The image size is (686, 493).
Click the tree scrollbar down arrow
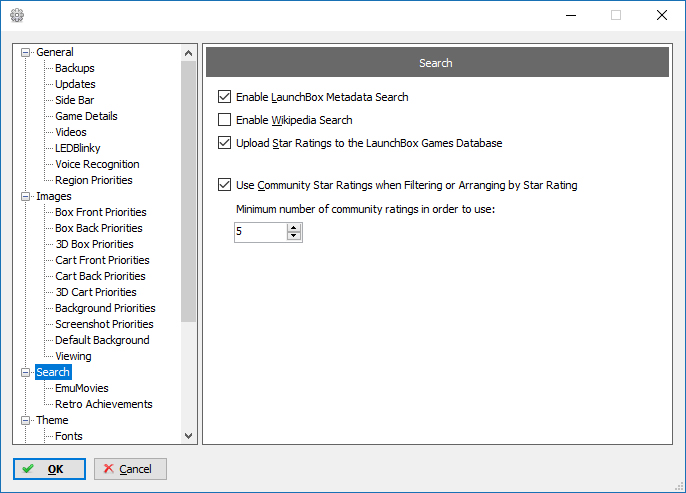click(x=189, y=436)
